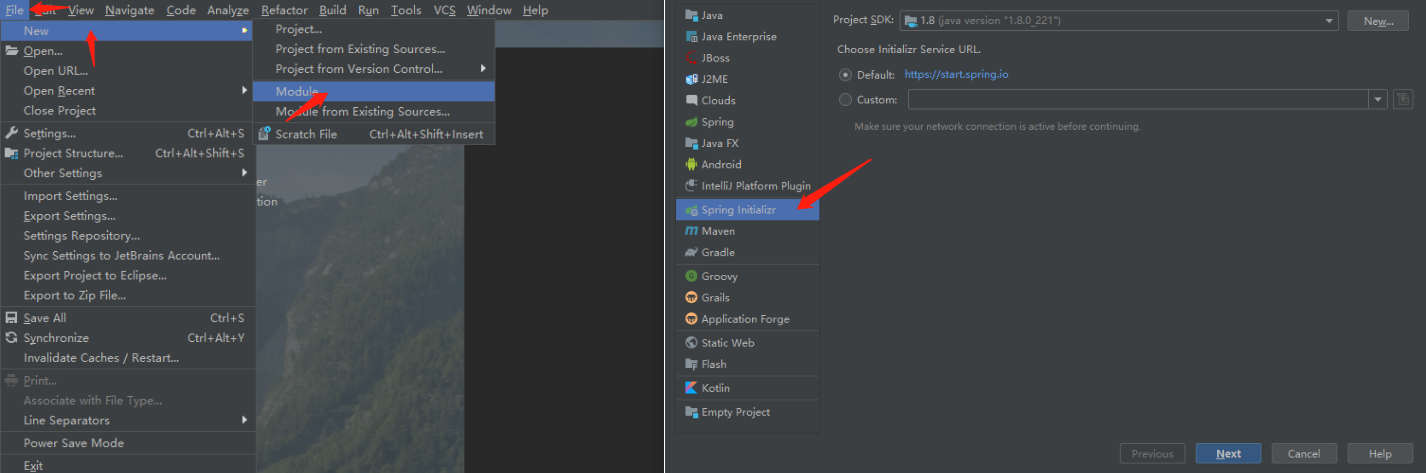Pick the Empty Project icon
The width and height of the screenshot is (1426, 473).
[691, 412]
